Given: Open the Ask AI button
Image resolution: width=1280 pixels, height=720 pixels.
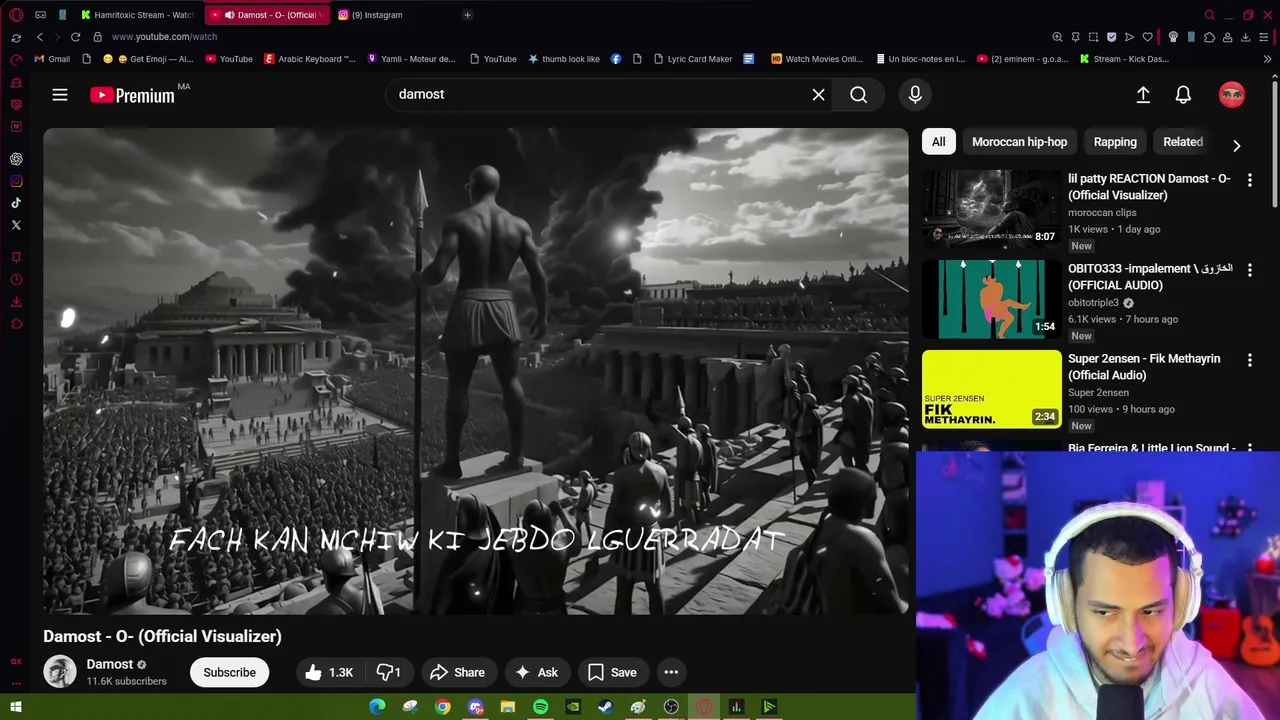Looking at the screenshot, I should 537,672.
